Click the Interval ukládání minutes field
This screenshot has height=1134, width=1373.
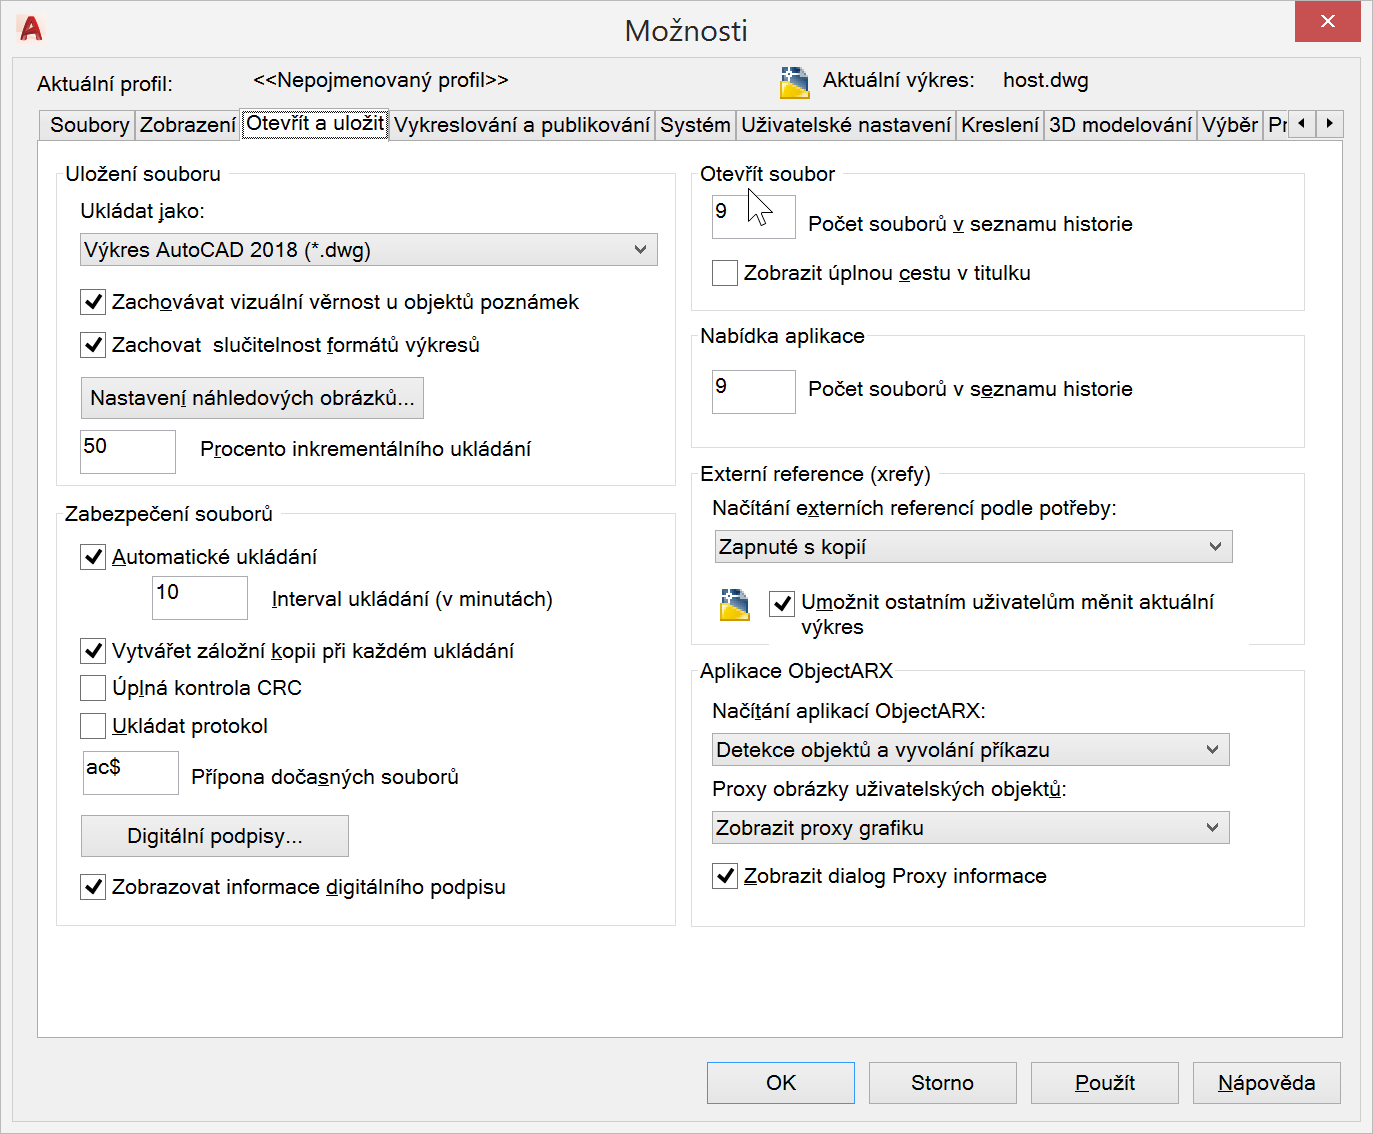pos(199,598)
